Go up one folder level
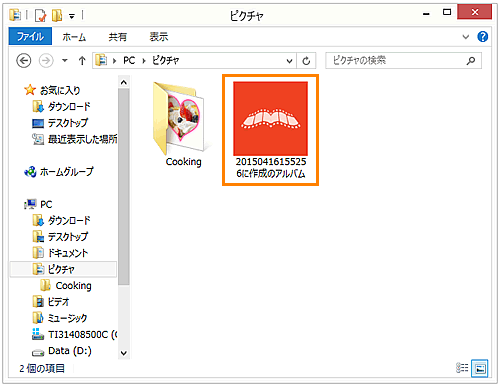 (82, 61)
